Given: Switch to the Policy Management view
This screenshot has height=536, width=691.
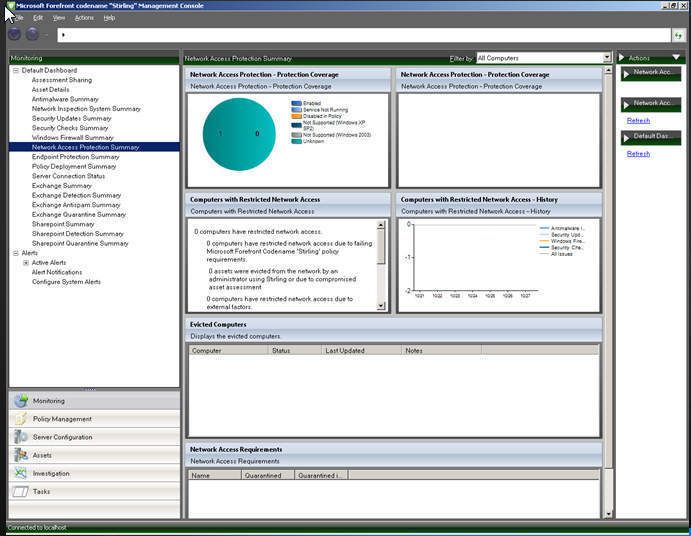Looking at the screenshot, I should pos(94,419).
